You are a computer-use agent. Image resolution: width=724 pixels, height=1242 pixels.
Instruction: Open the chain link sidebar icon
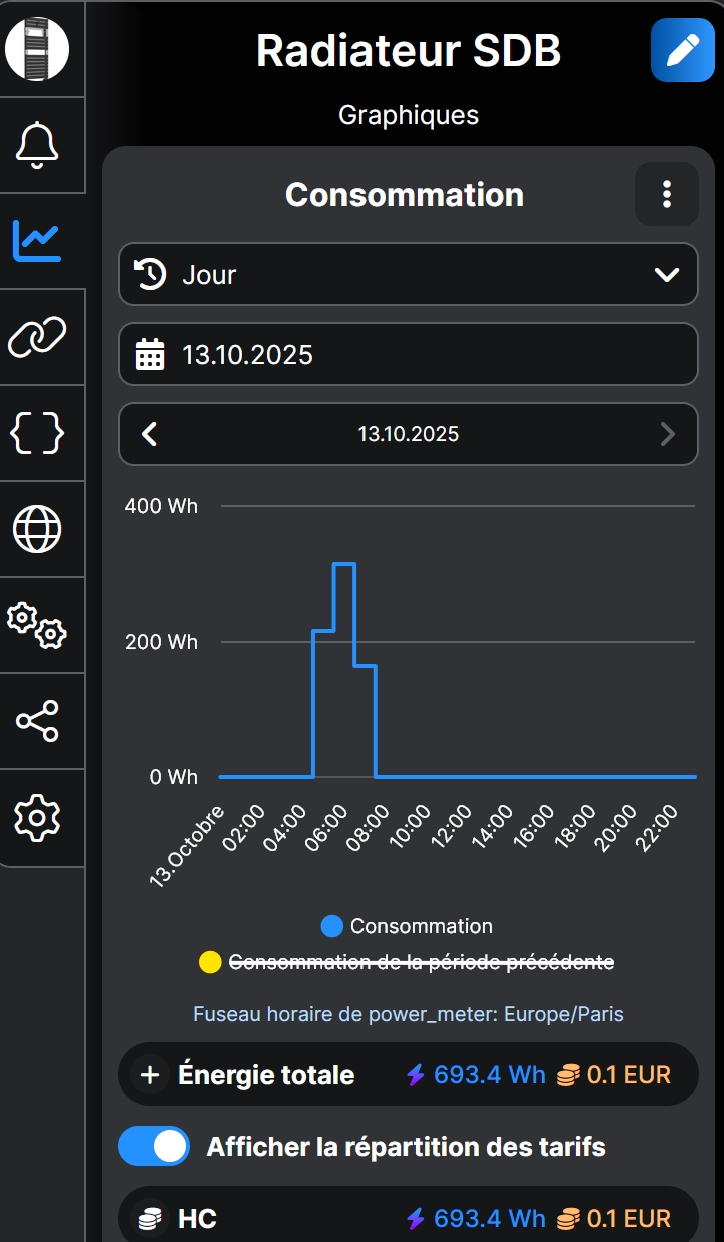click(x=38, y=337)
